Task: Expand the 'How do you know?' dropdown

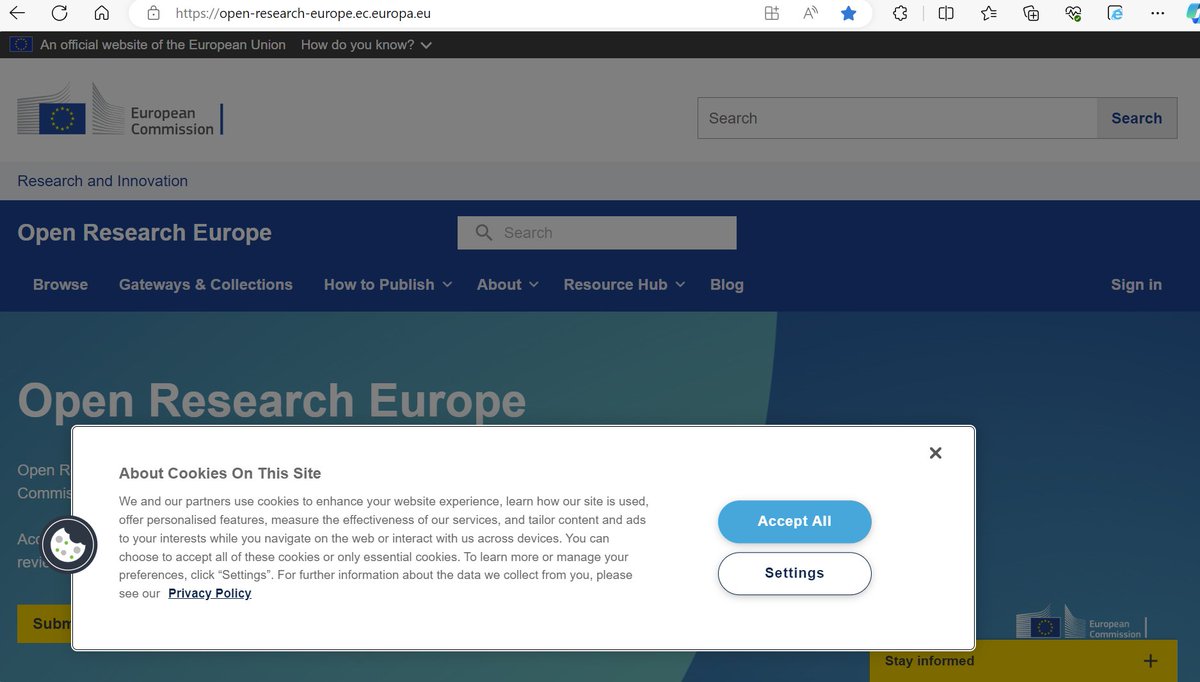Action: pos(366,45)
